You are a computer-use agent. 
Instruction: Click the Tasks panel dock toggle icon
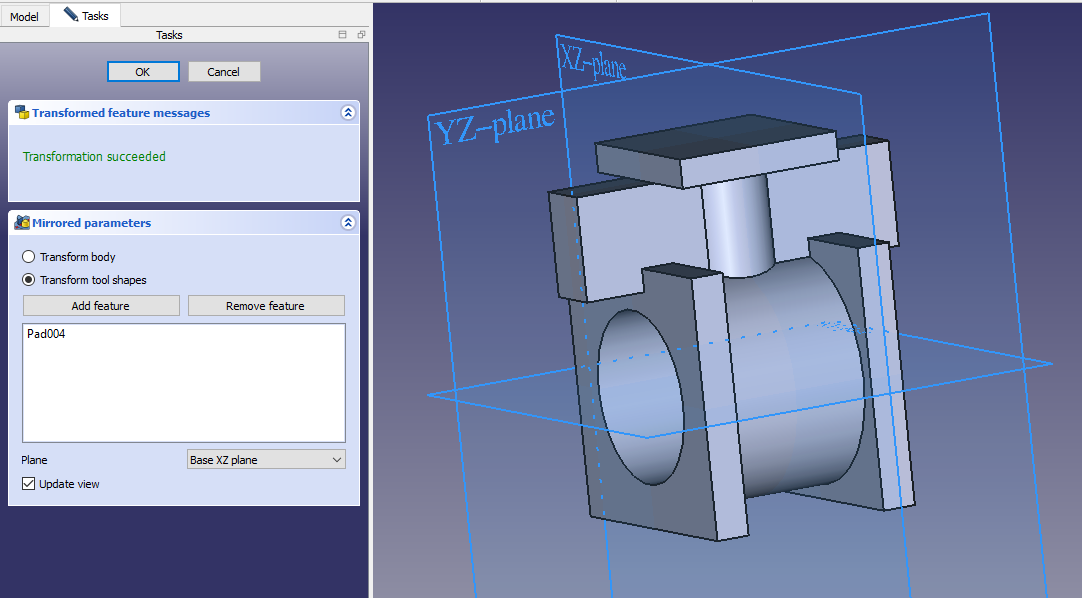[x=342, y=34]
